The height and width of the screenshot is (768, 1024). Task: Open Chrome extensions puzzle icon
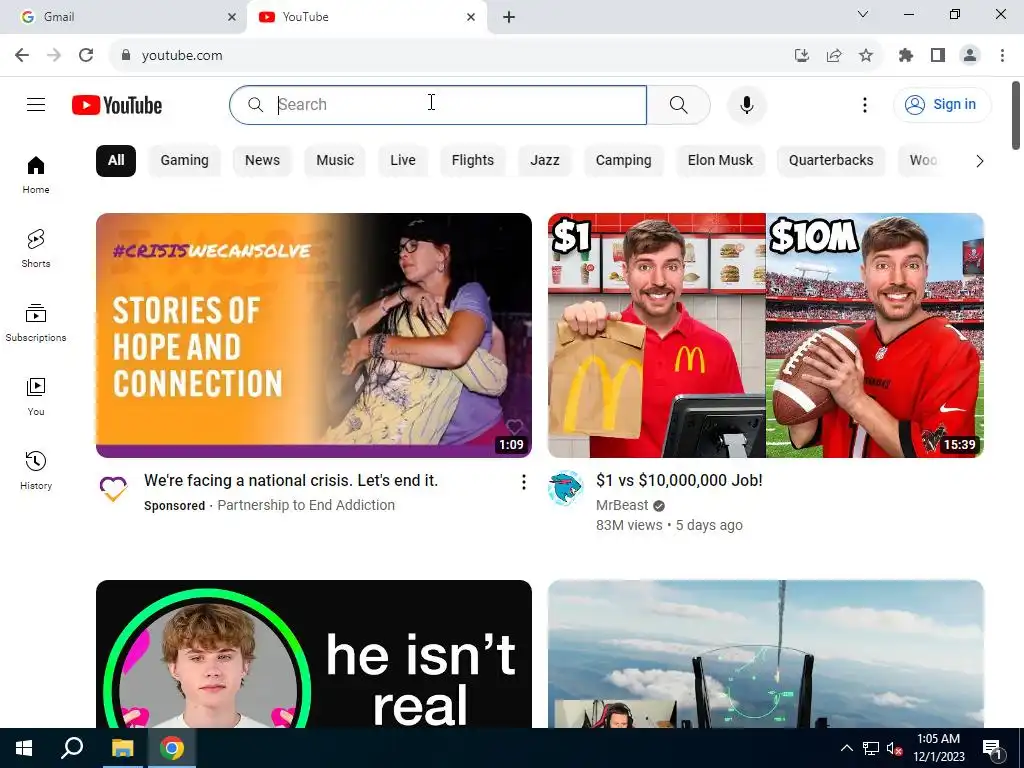tap(906, 55)
